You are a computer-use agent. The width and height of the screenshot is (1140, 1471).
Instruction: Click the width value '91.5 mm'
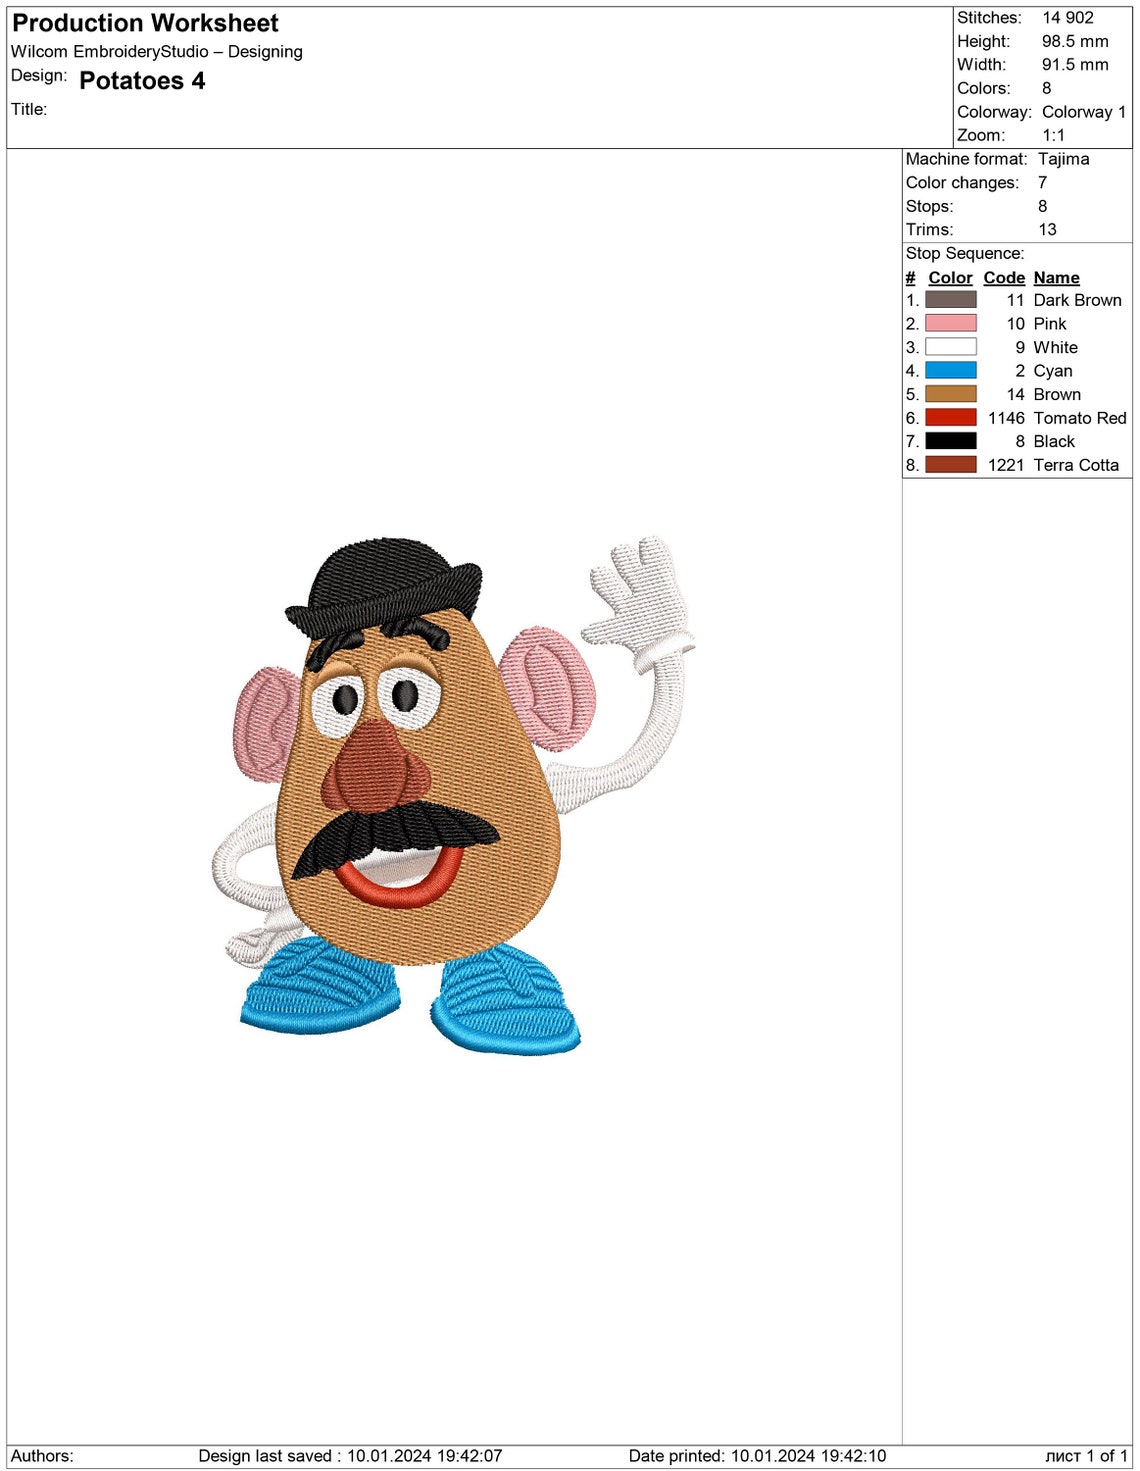[1075, 65]
